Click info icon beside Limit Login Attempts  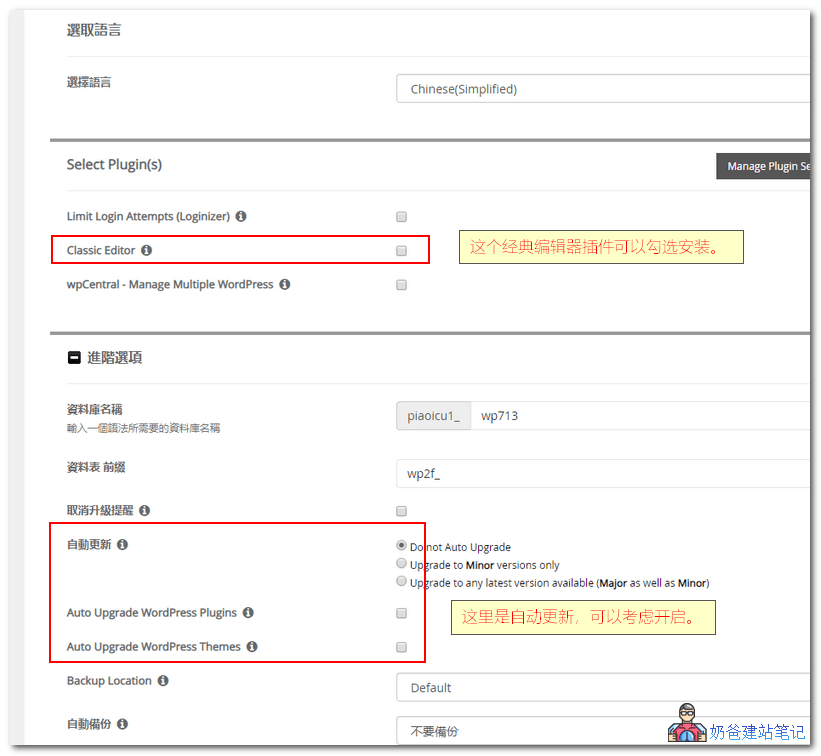tap(241, 216)
